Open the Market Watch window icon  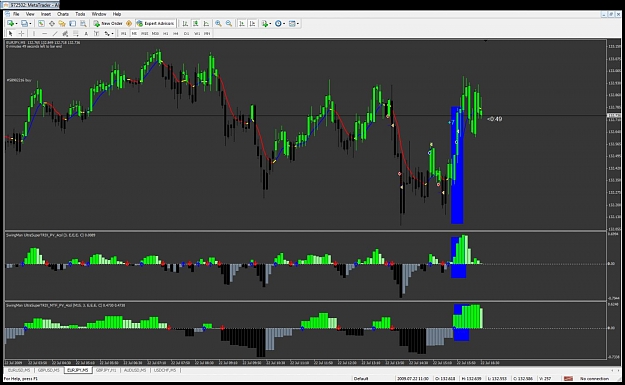pyautogui.click(x=41, y=24)
